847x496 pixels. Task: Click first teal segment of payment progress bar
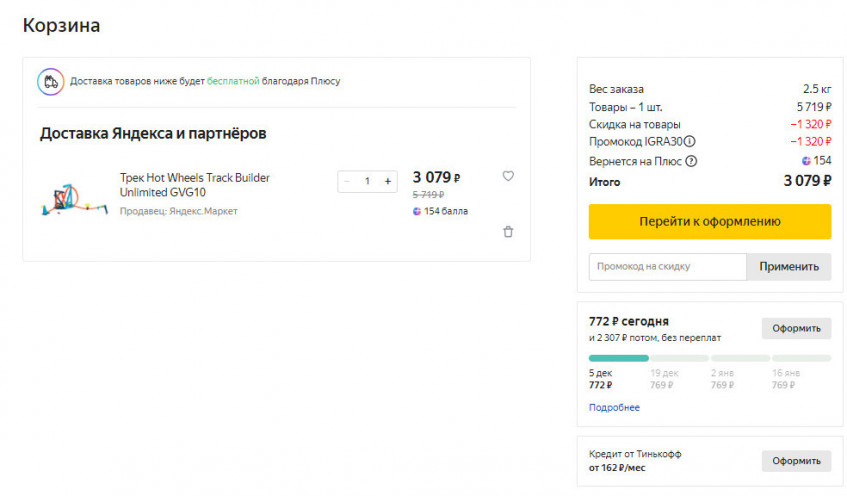tap(618, 358)
